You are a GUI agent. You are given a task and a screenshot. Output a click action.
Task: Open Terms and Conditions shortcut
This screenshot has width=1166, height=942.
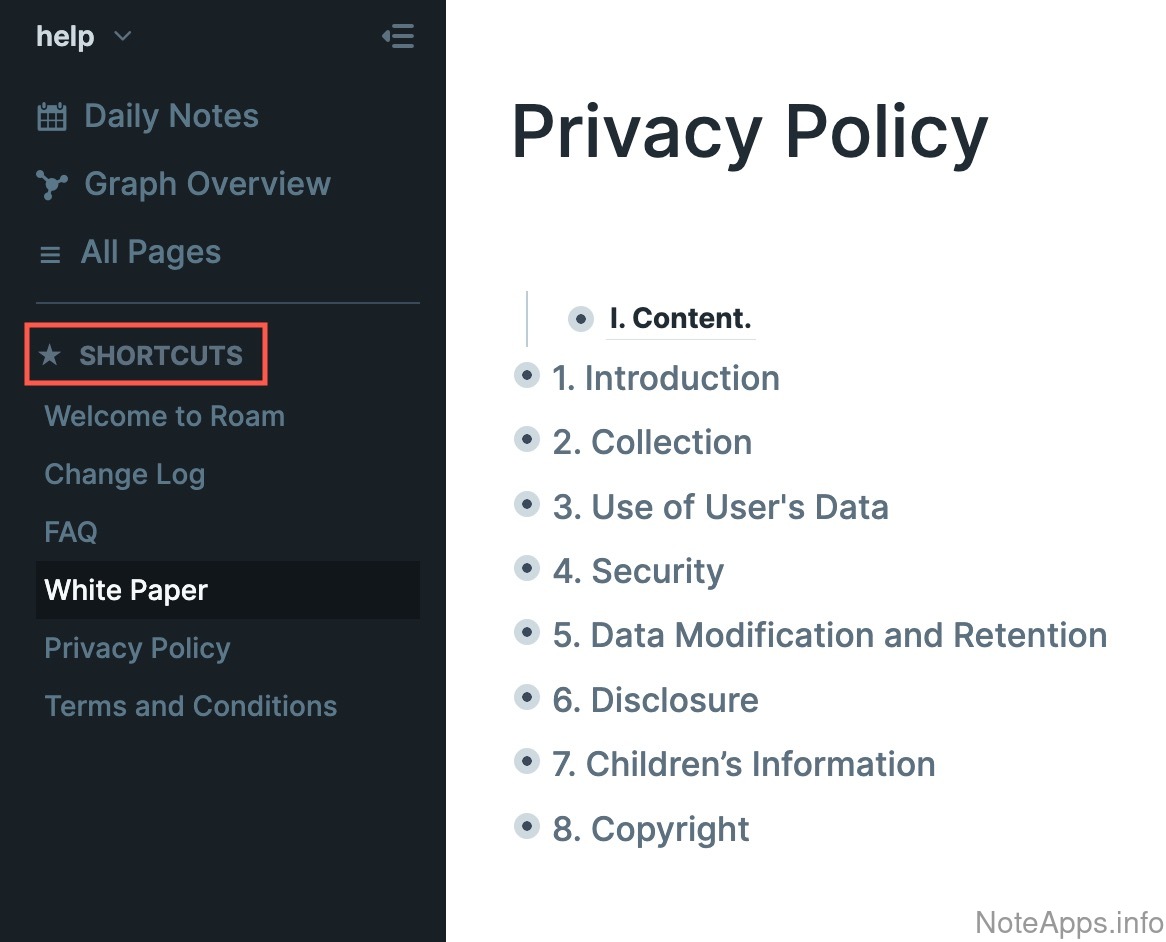(x=191, y=706)
